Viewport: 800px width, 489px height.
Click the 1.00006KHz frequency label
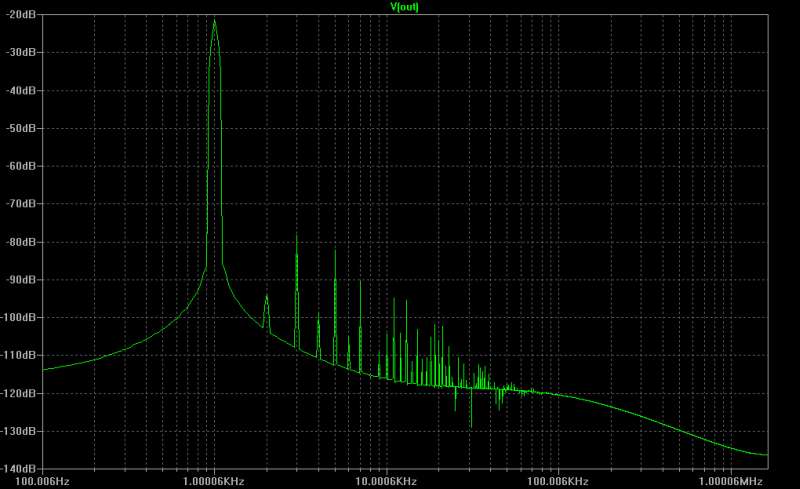[214, 481]
